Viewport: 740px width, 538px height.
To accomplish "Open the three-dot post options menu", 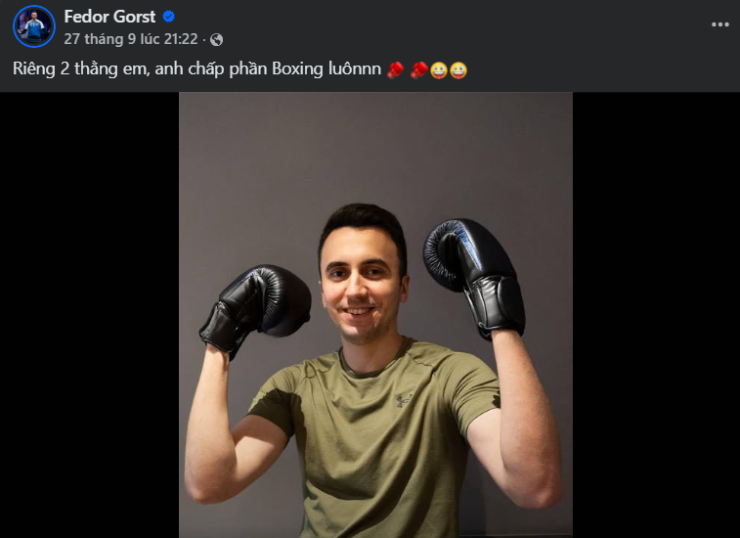I will tap(720, 25).
